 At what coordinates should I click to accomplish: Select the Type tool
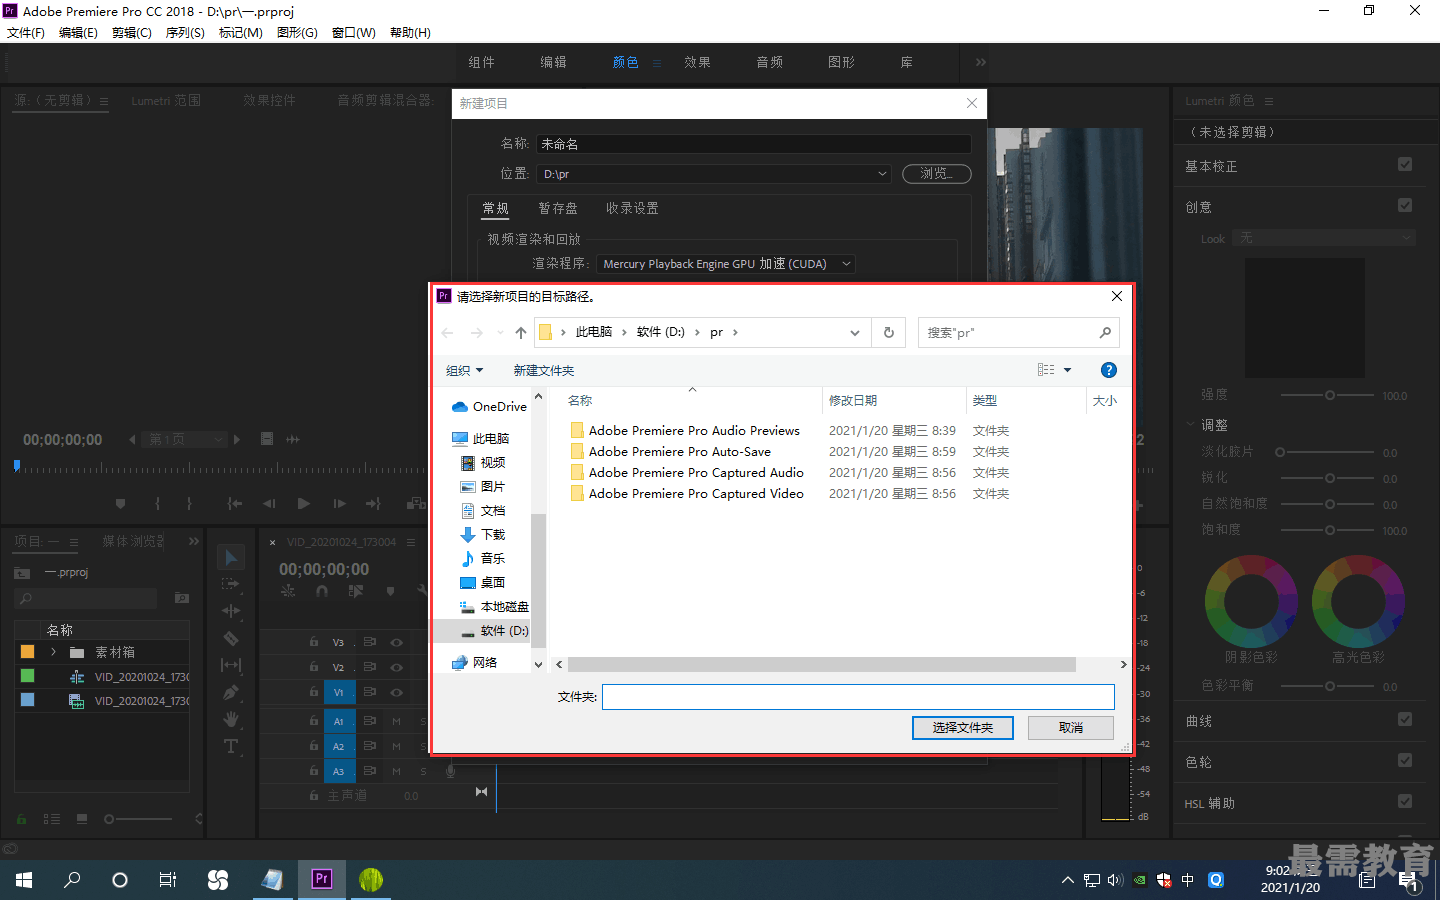click(231, 746)
